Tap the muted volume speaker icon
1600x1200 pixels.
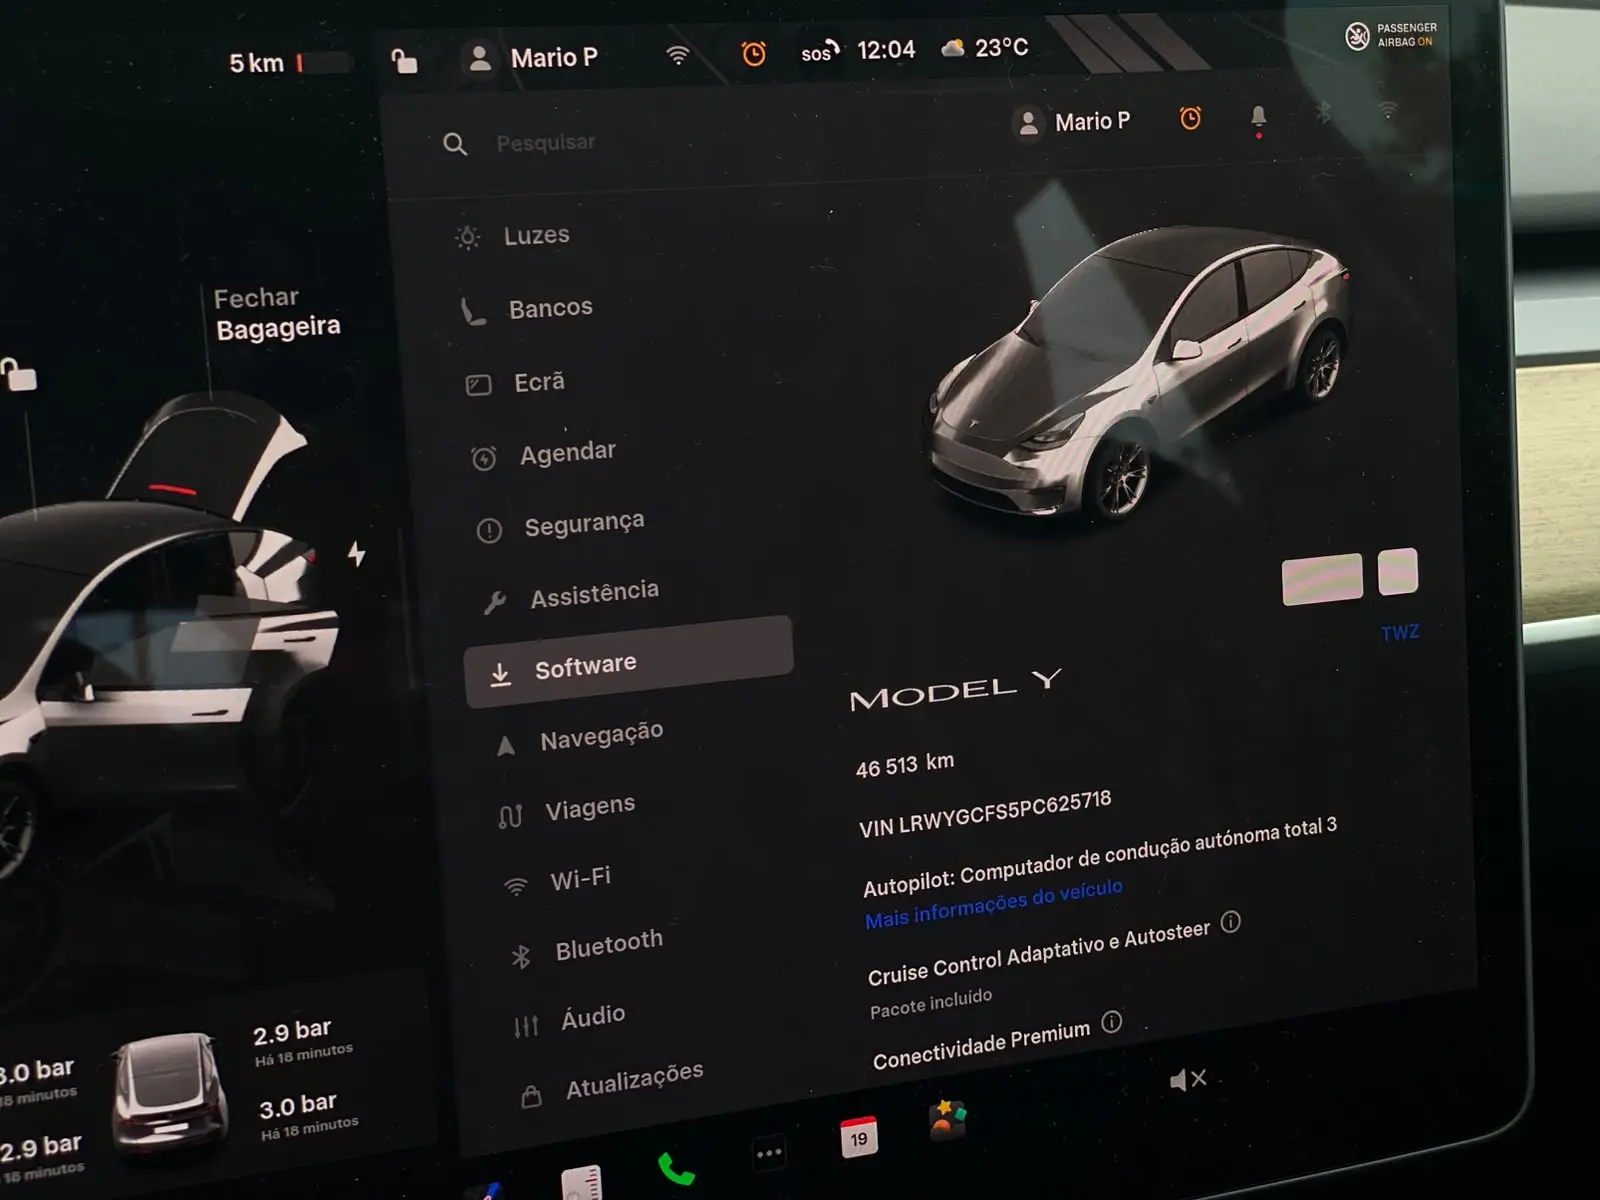tap(1188, 1079)
